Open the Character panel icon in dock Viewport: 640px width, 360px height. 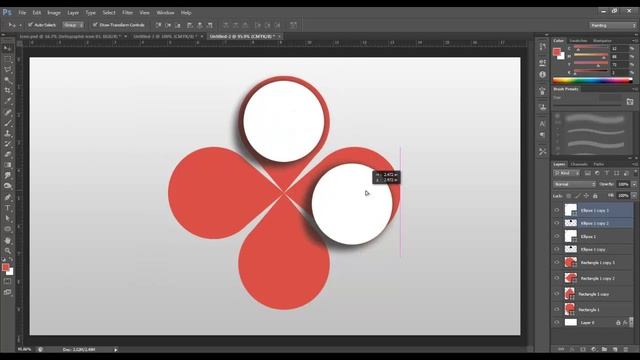click(542, 124)
